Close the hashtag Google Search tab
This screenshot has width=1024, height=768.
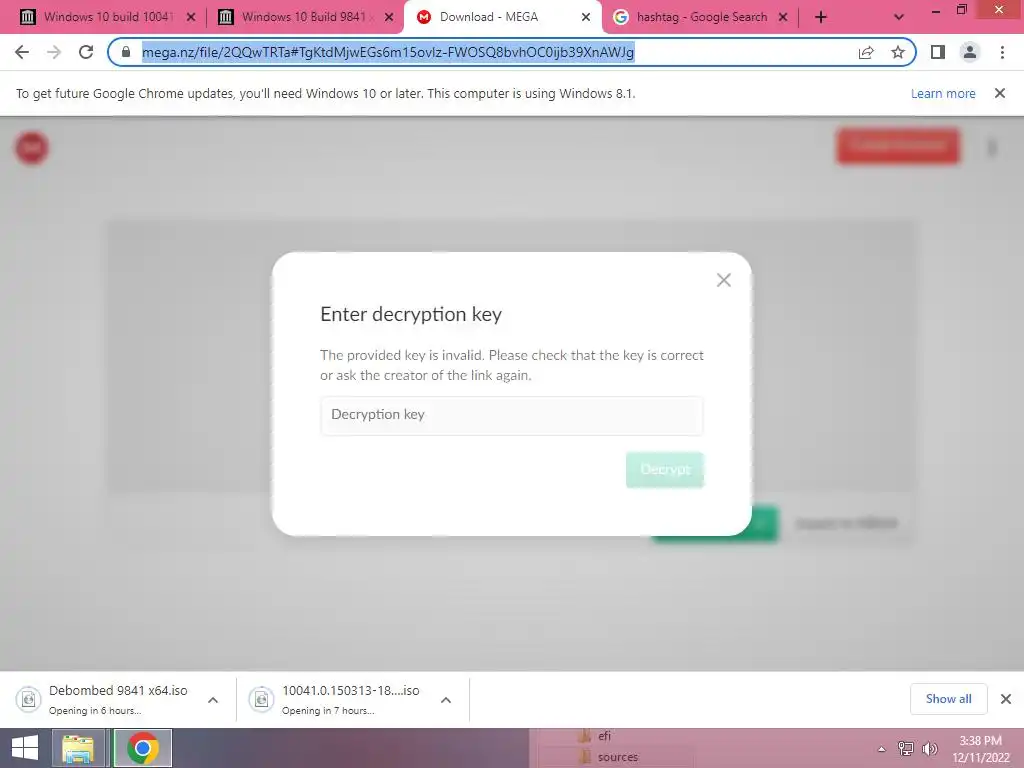pos(783,17)
